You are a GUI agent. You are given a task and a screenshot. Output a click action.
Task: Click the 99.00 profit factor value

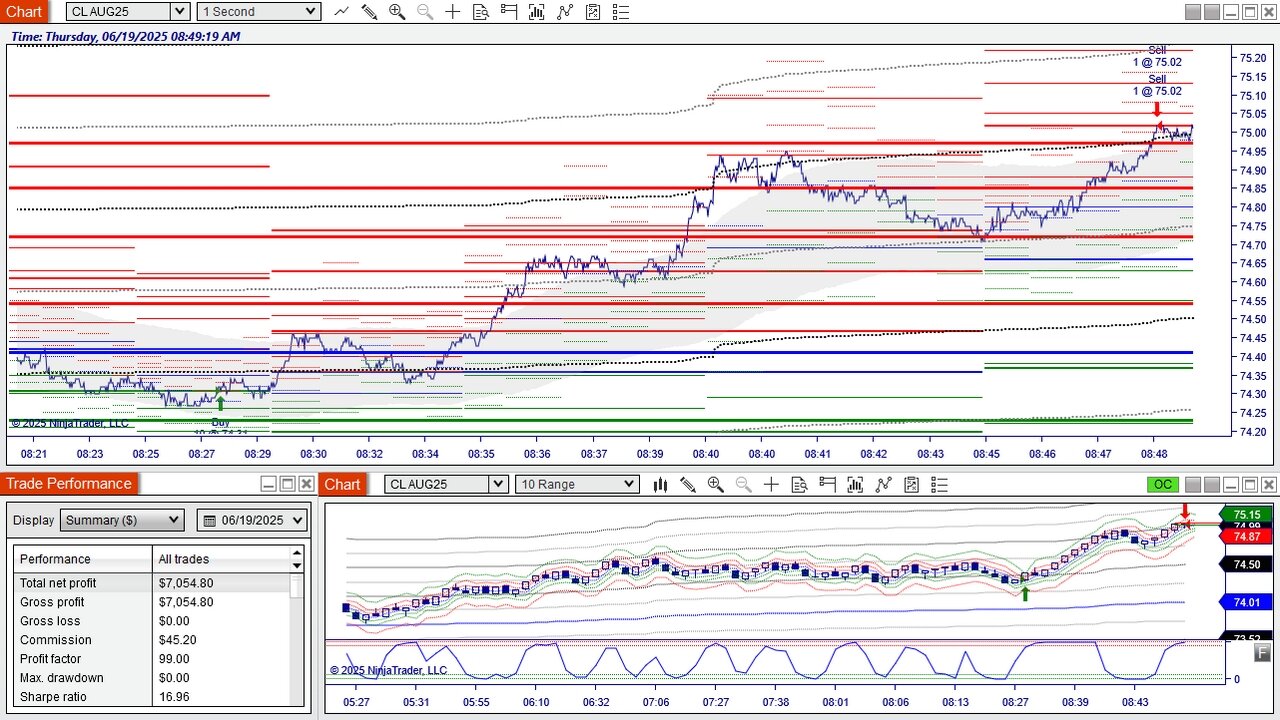pos(174,659)
